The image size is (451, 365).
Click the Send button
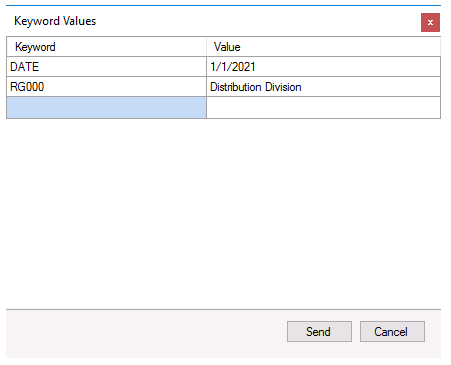(x=319, y=331)
